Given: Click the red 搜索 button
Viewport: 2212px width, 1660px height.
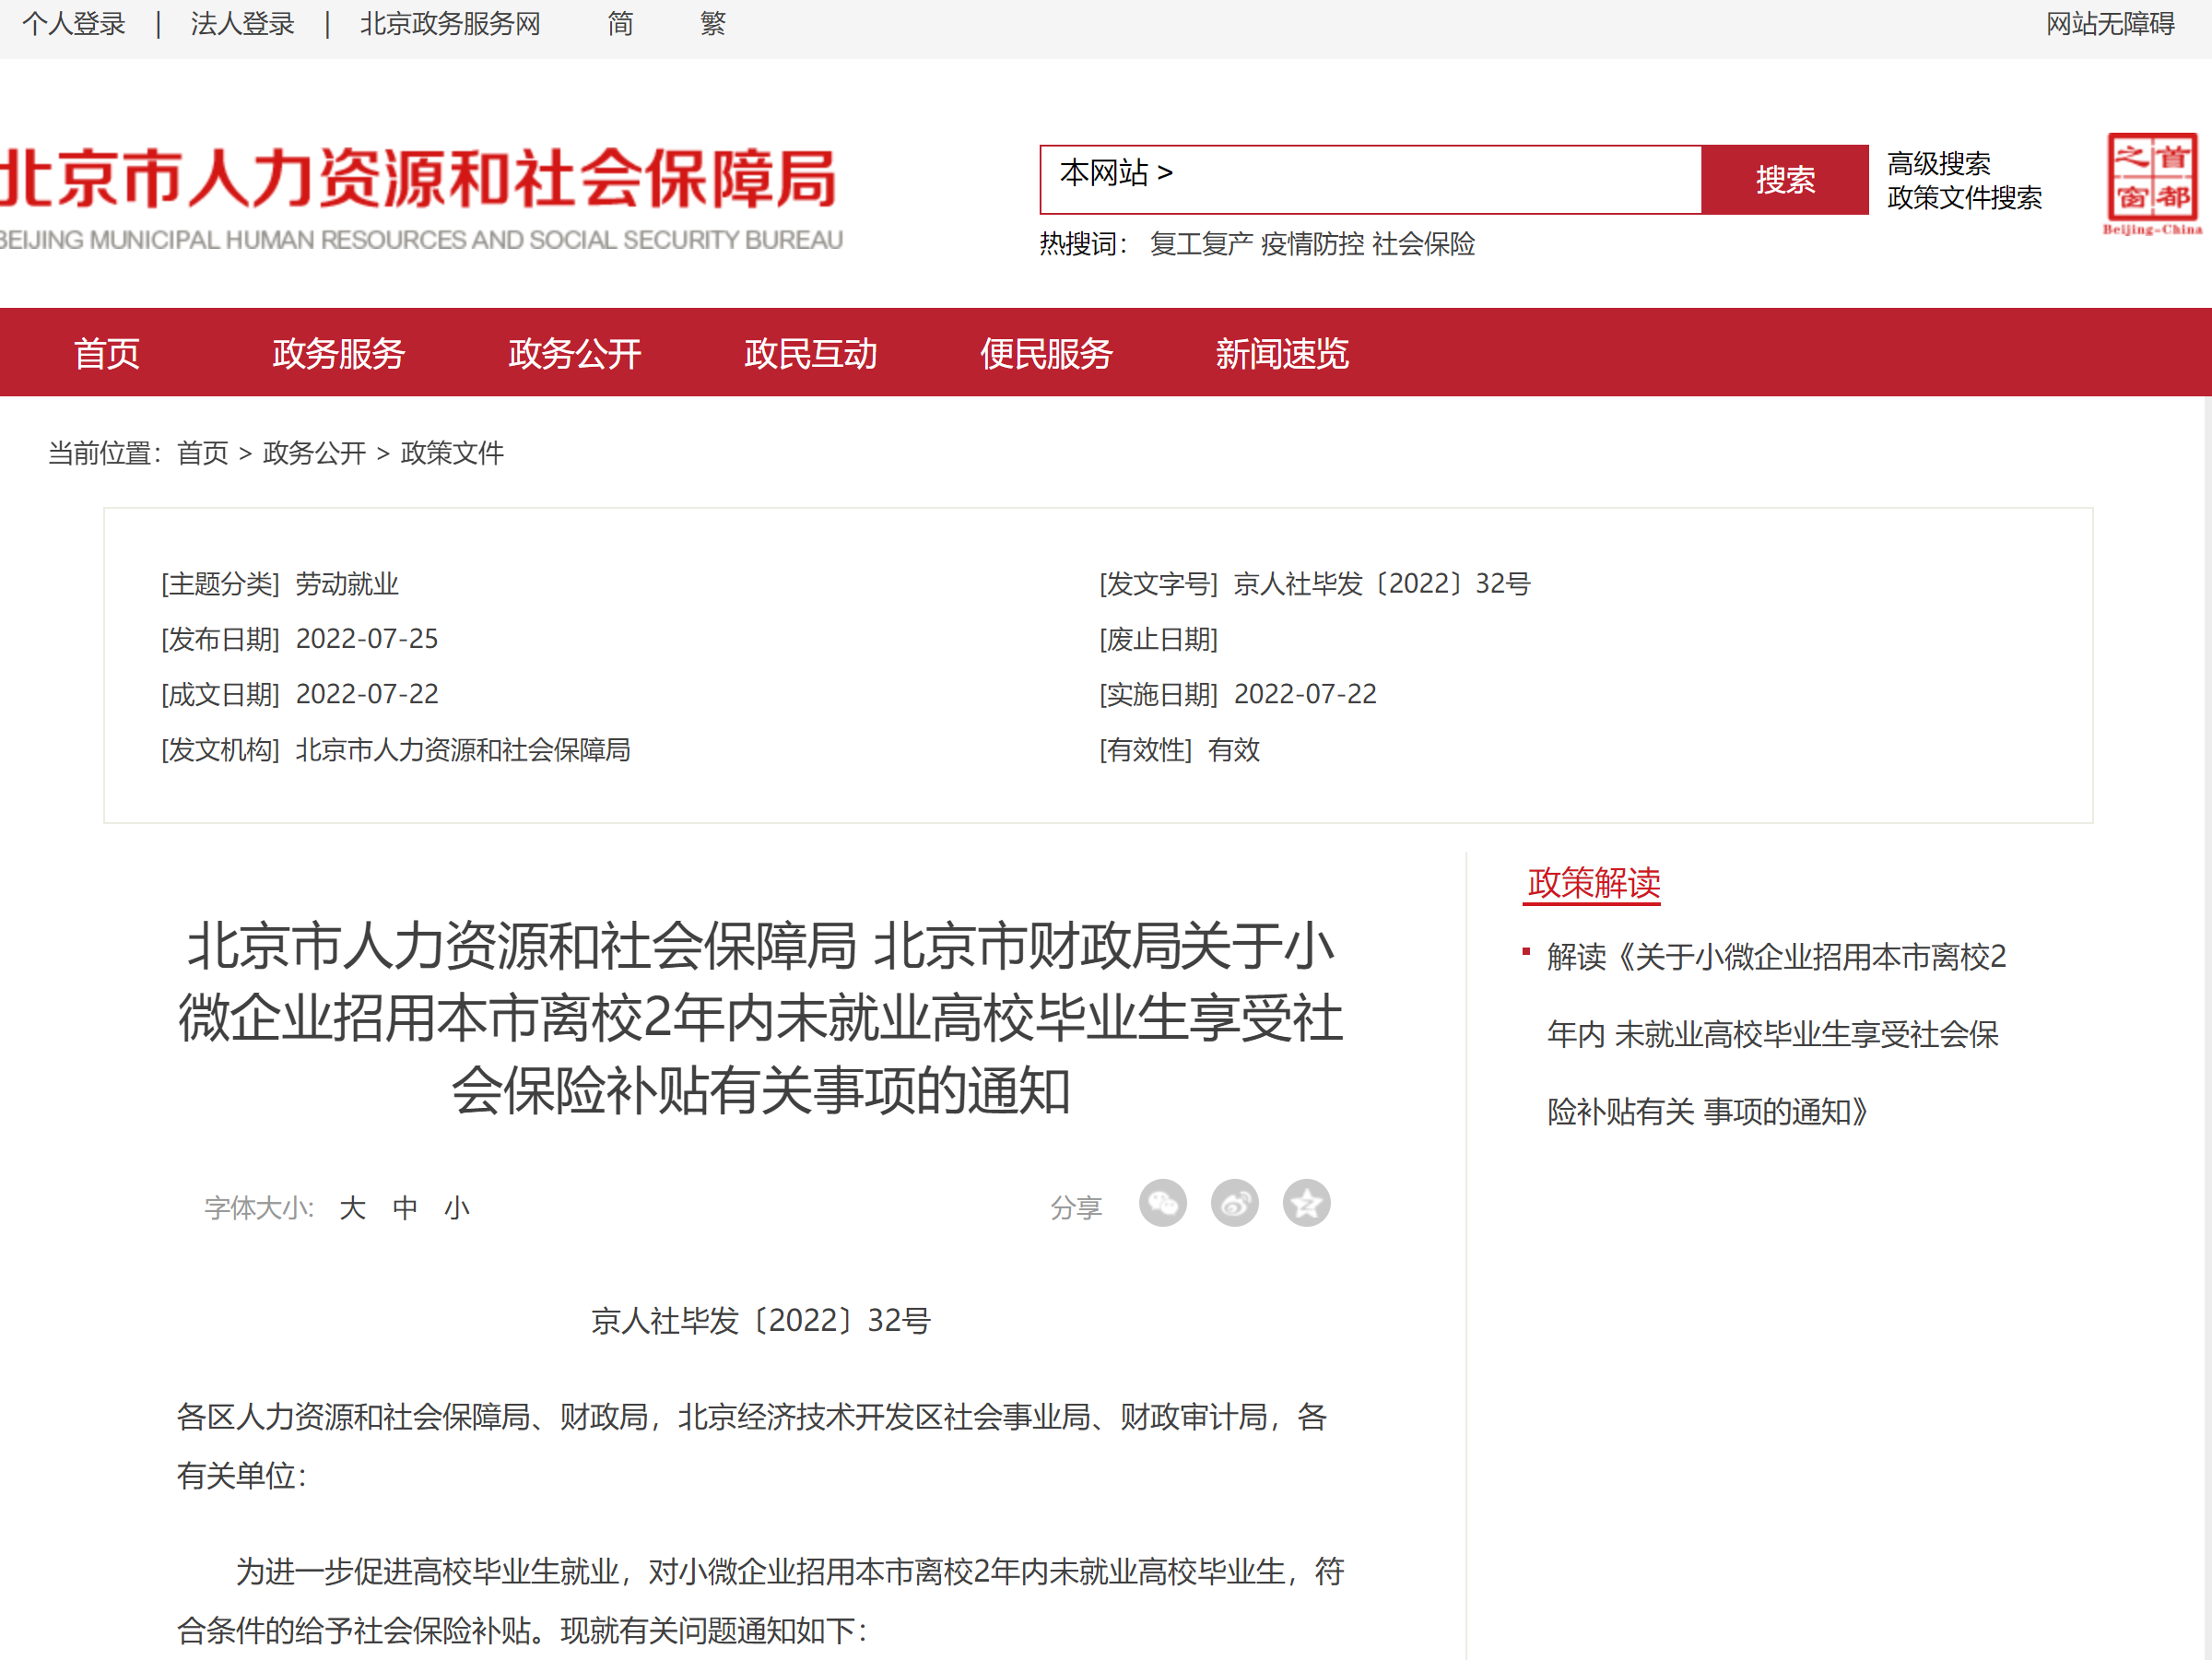Looking at the screenshot, I should pos(1785,179).
